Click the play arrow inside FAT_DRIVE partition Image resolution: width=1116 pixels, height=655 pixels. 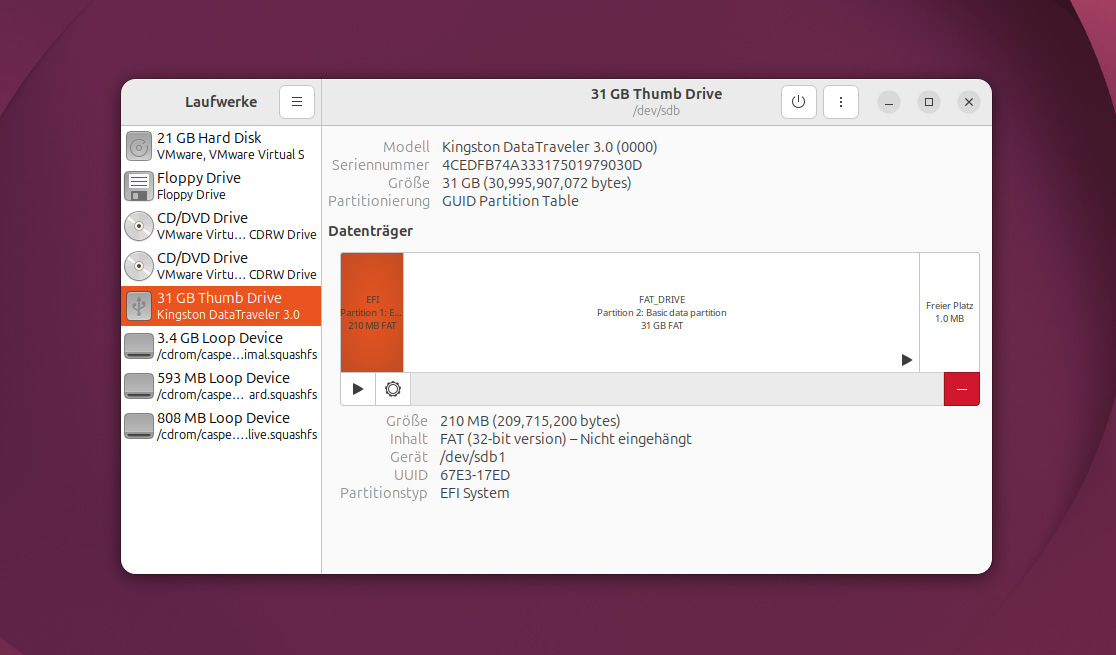pos(907,360)
